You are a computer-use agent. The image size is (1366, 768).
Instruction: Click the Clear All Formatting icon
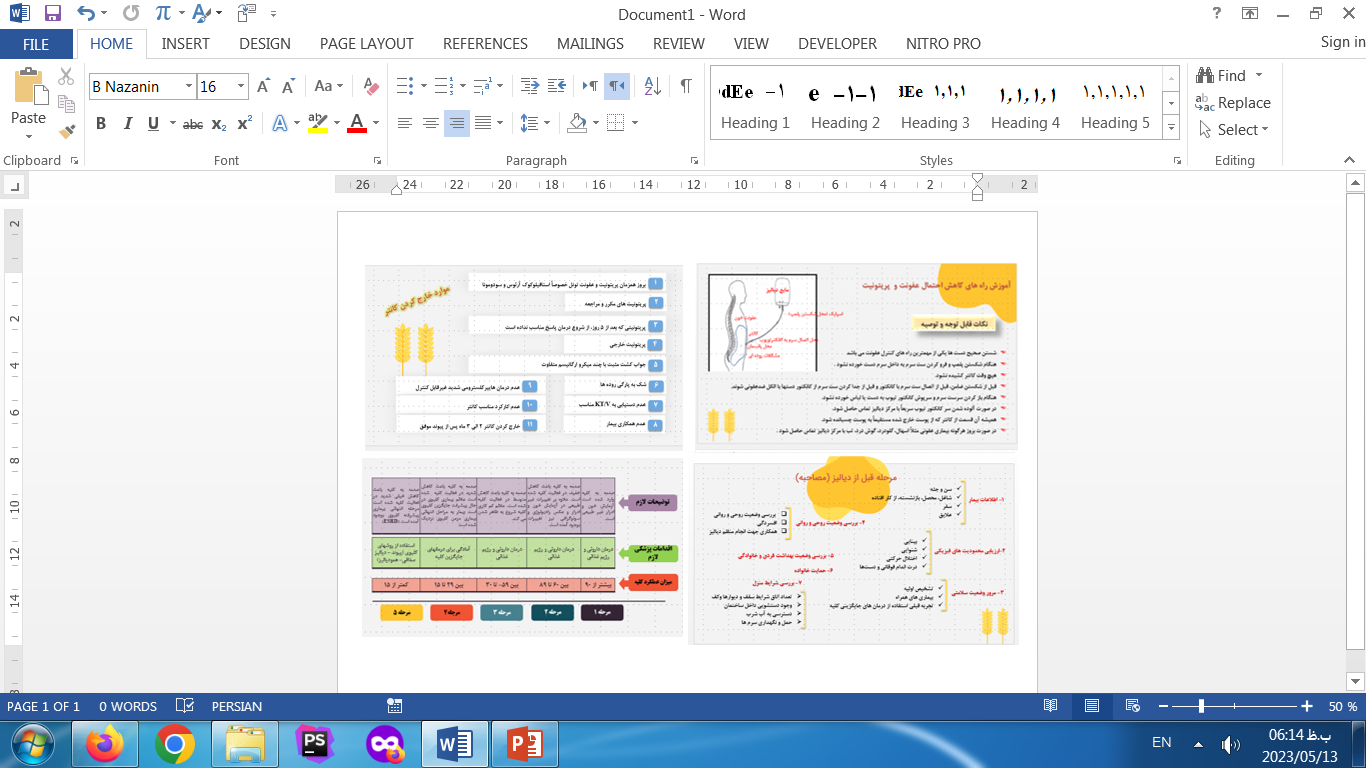click(371, 87)
